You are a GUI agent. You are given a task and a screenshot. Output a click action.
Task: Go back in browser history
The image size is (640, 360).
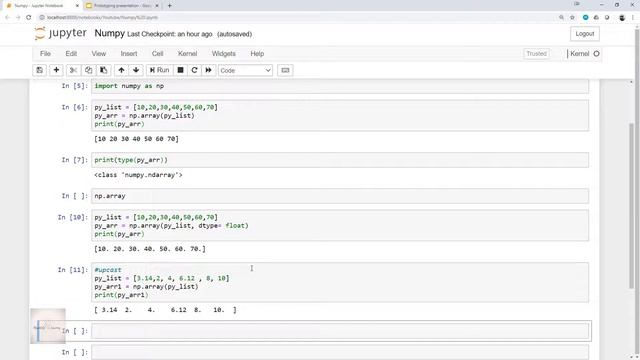(7, 18)
